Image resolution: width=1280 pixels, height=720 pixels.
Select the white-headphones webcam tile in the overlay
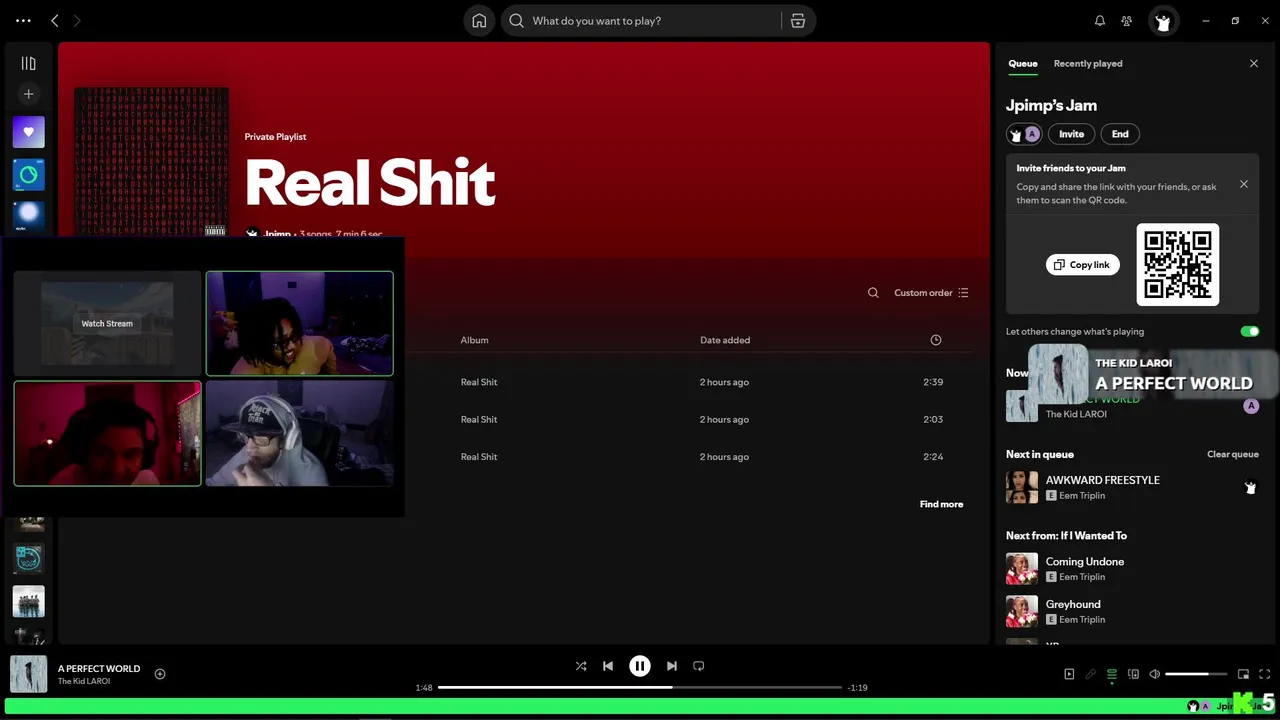(x=300, y=433)
